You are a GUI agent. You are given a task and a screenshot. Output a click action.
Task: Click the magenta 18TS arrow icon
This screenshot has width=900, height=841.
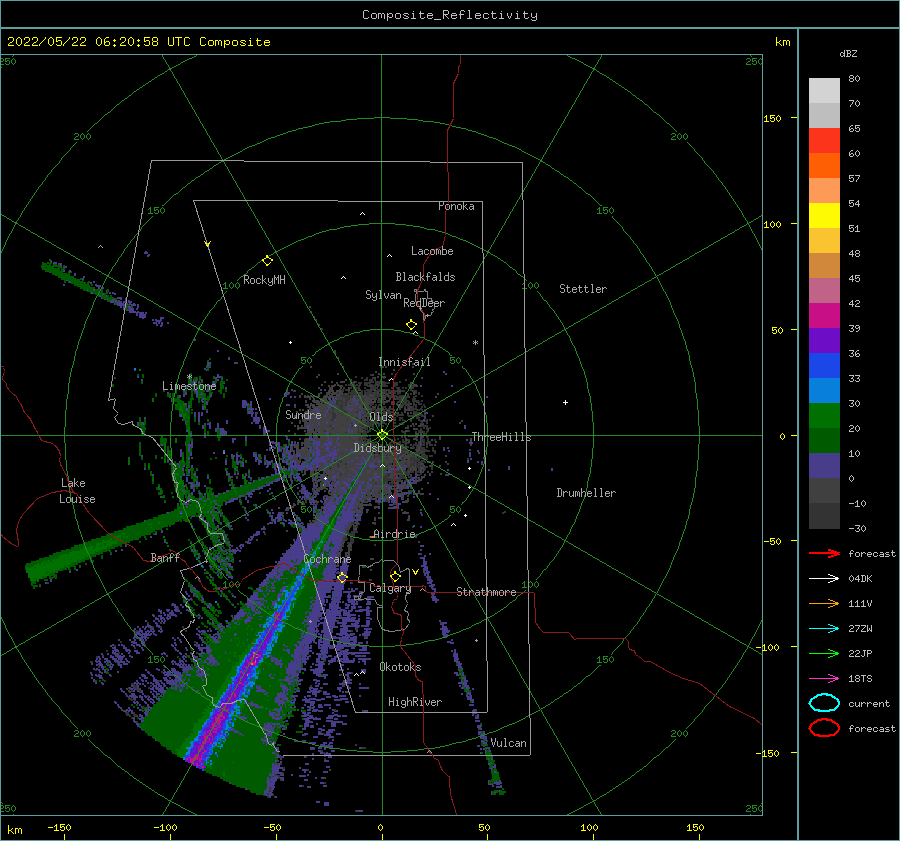[824, 679]
